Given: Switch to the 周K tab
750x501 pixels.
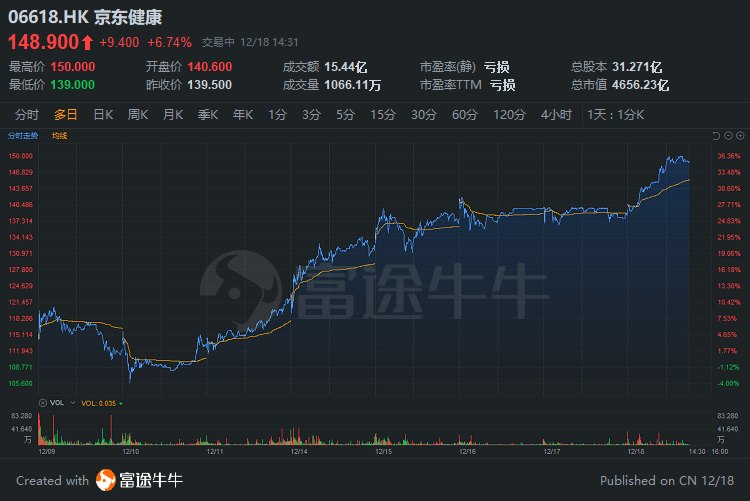Looking at the screenshot, I should (138, 115).
